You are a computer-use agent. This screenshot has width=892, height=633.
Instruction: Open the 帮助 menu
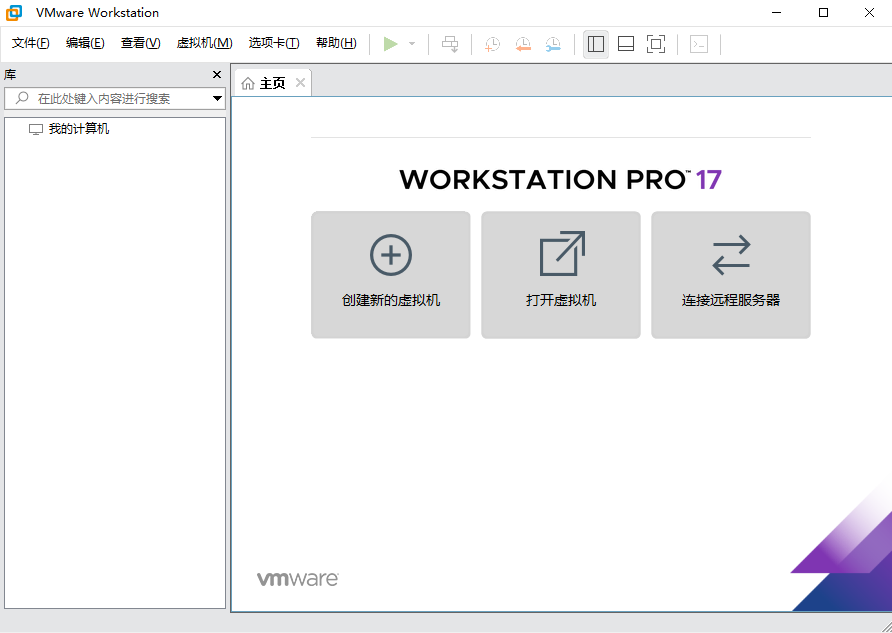[x=336, y=43]
